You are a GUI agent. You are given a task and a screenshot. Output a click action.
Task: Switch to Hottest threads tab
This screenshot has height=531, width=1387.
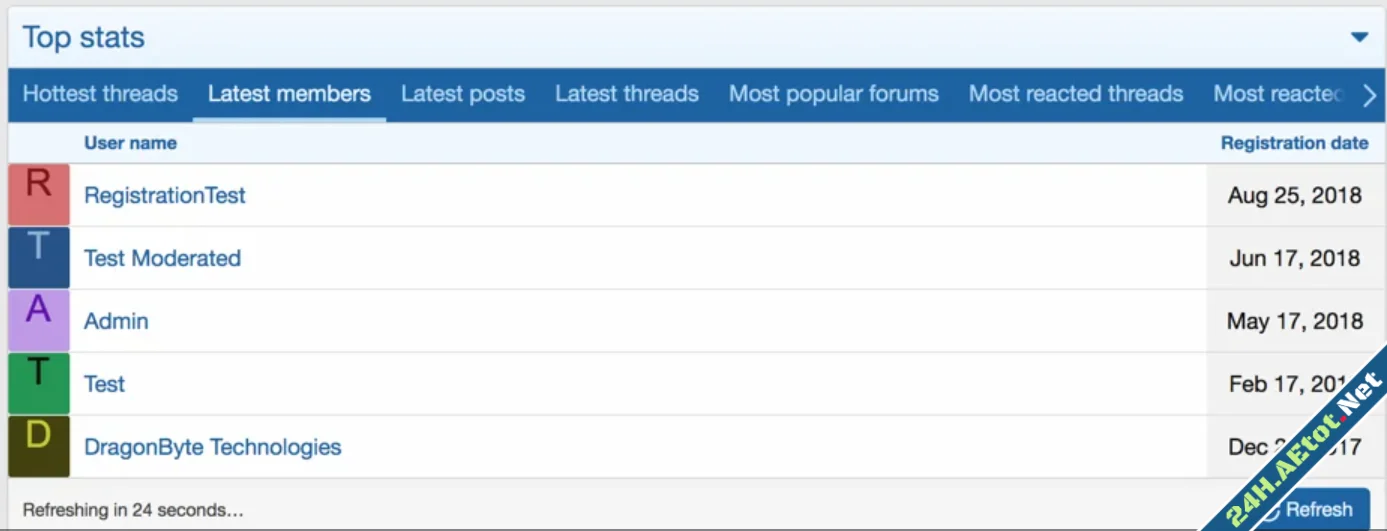point(100,94)
